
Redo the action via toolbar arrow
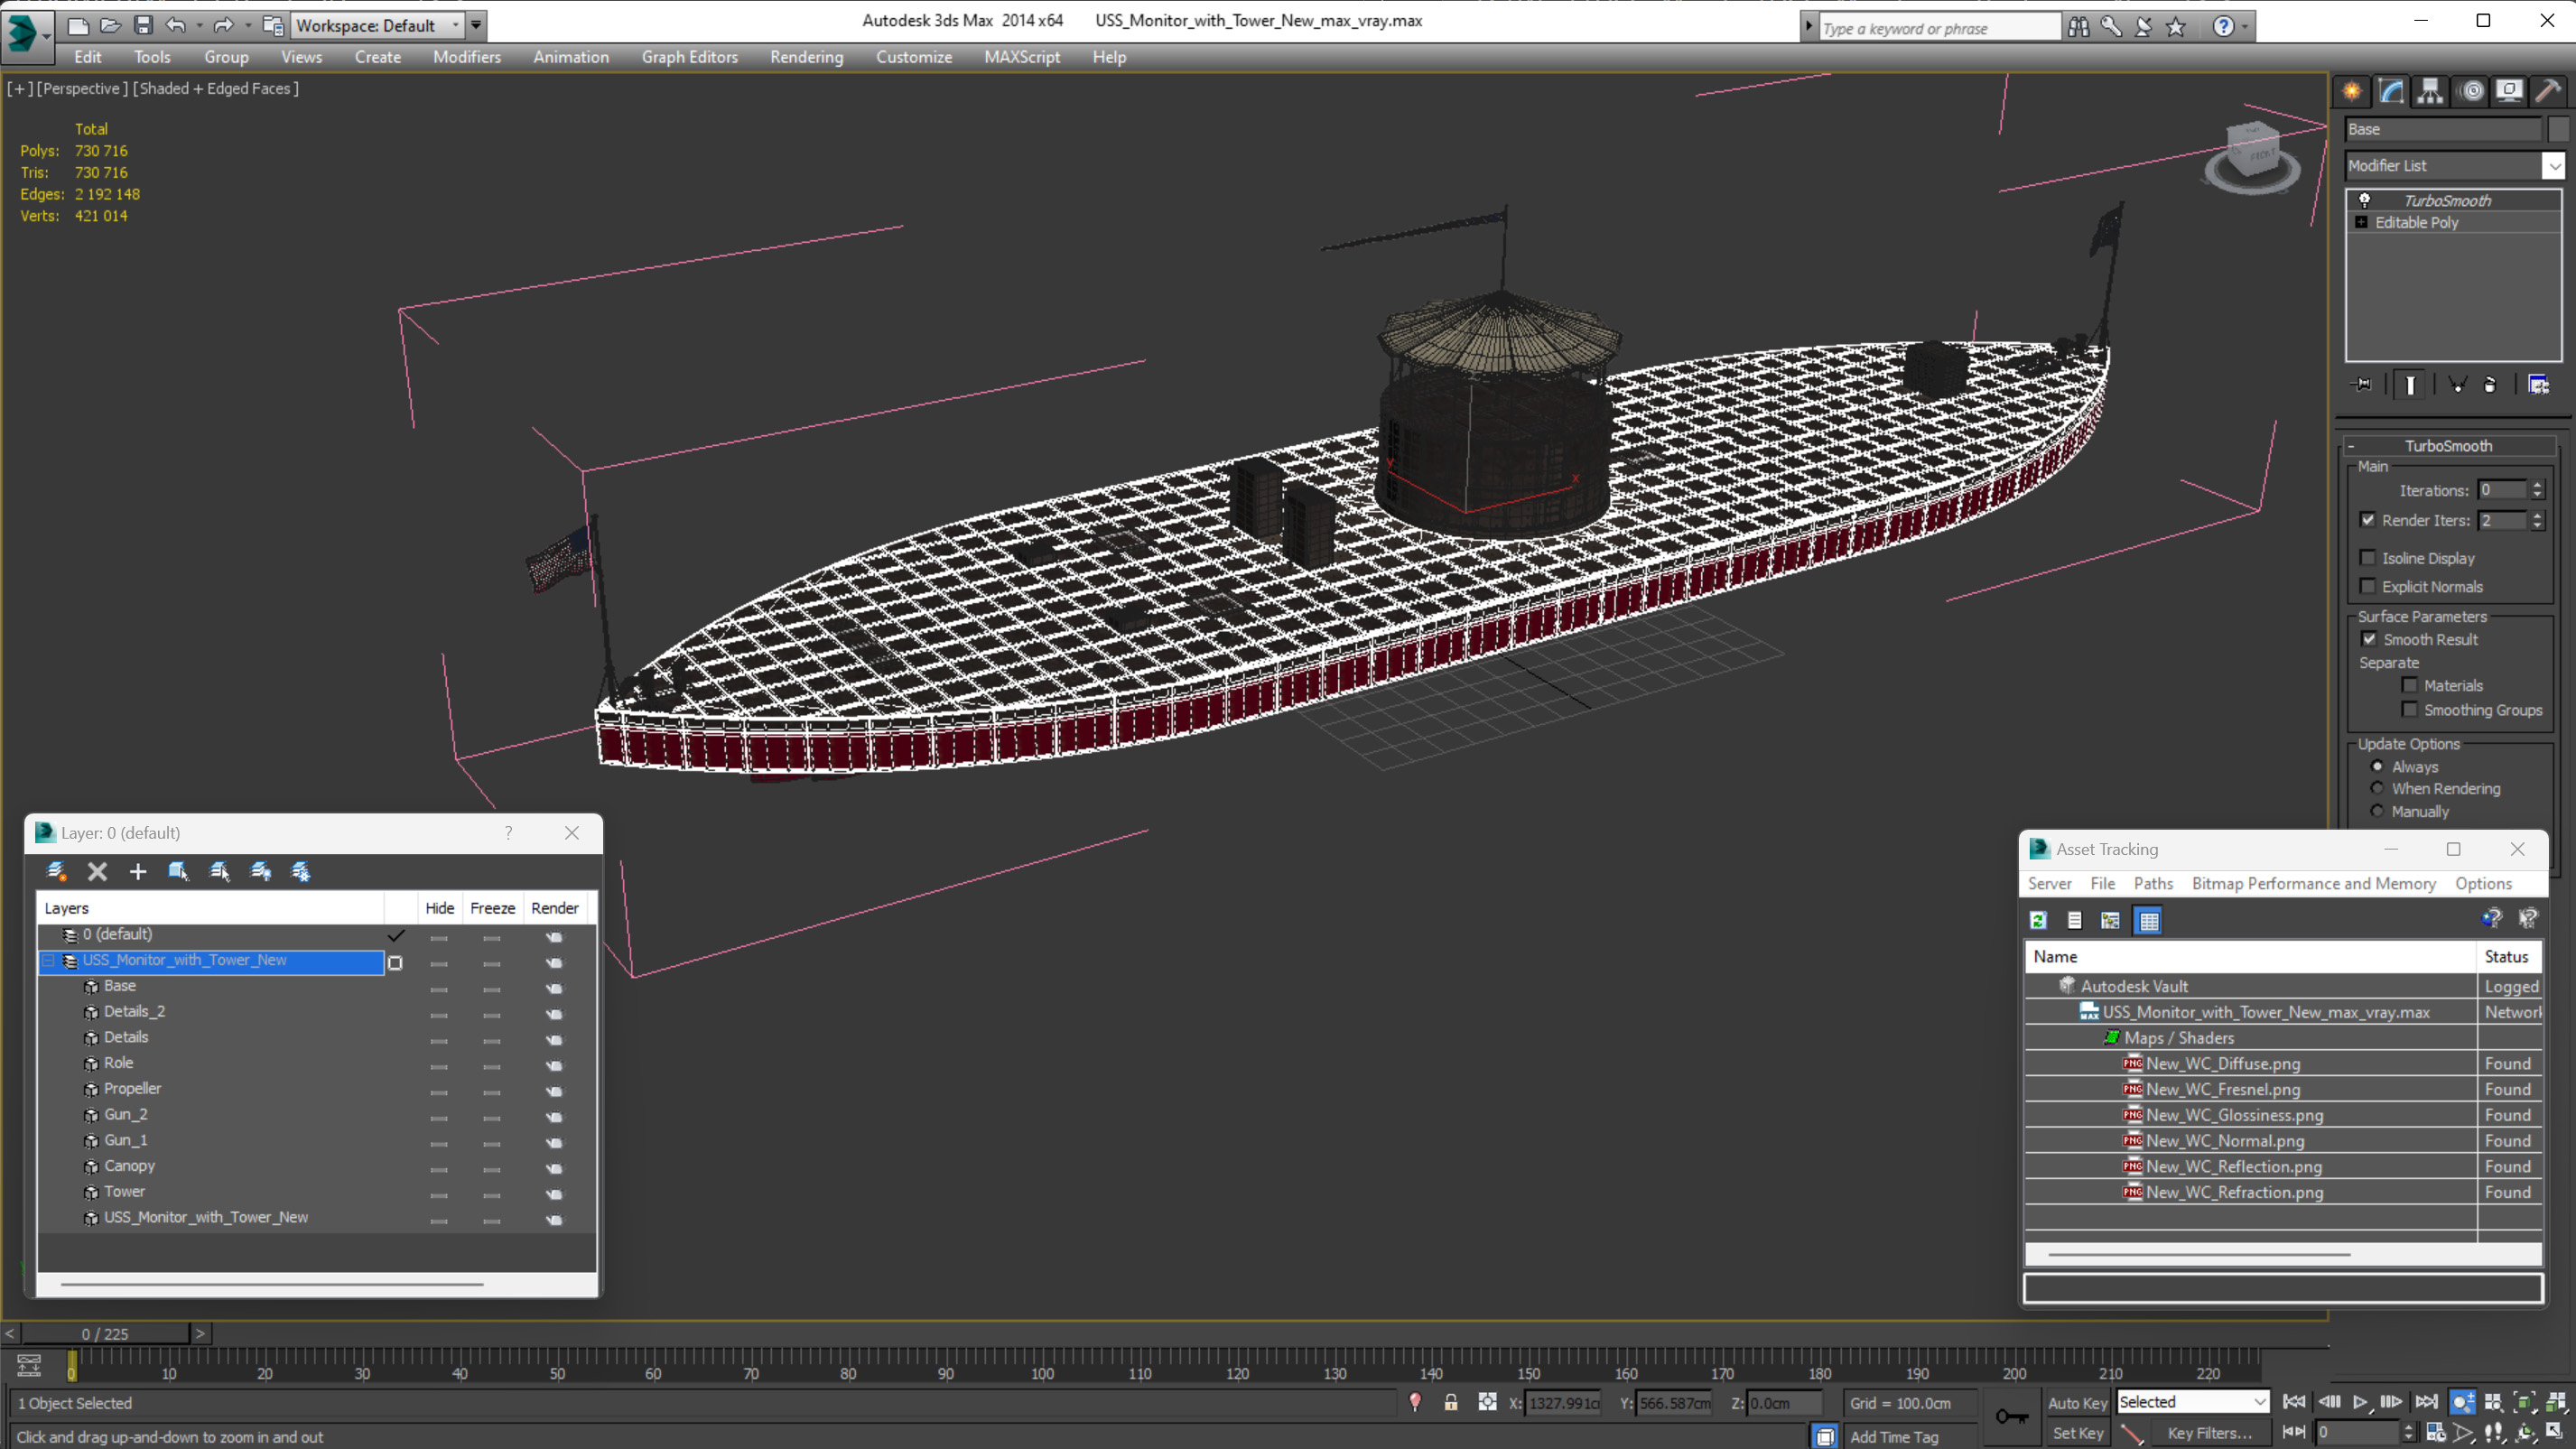pos(224,25)
